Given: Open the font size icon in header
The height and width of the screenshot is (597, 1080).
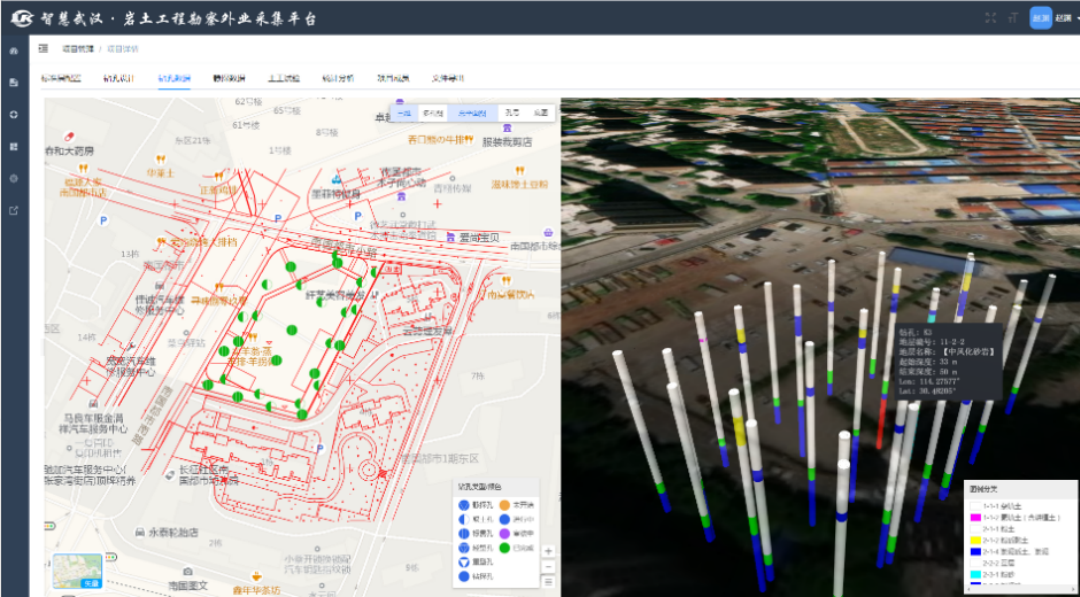Looking at the screenshot, I should coord(1012,18).
